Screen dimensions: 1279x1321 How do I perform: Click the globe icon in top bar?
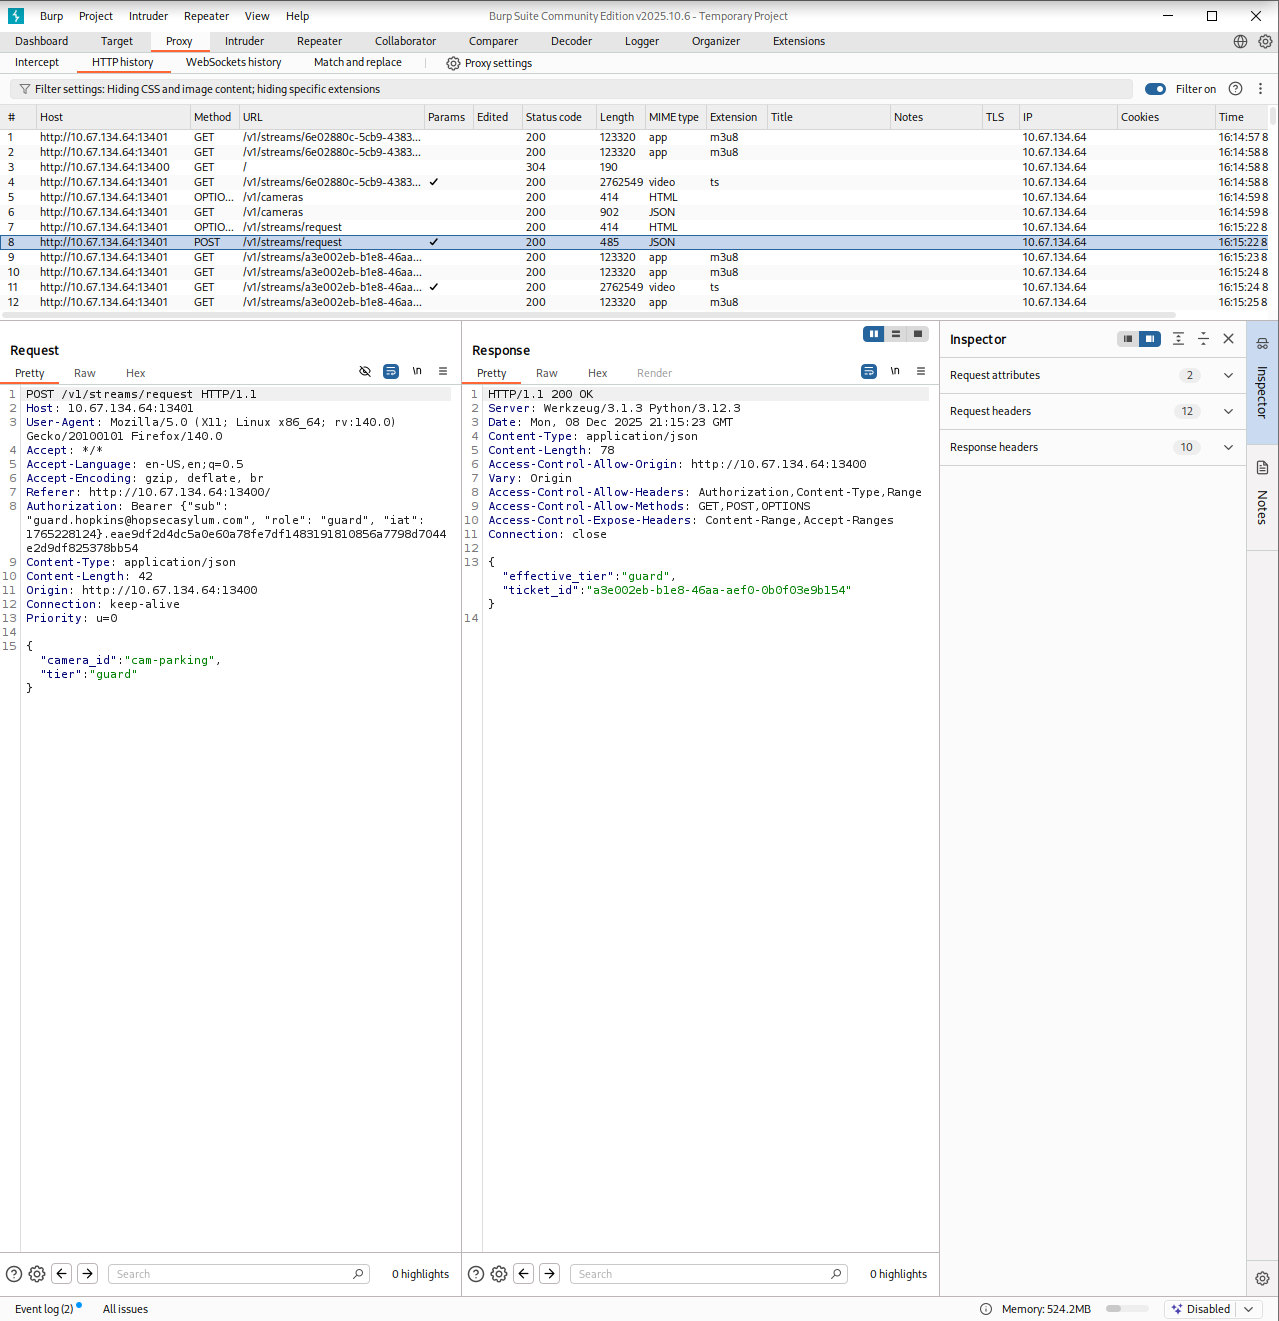pos(1240,42)
